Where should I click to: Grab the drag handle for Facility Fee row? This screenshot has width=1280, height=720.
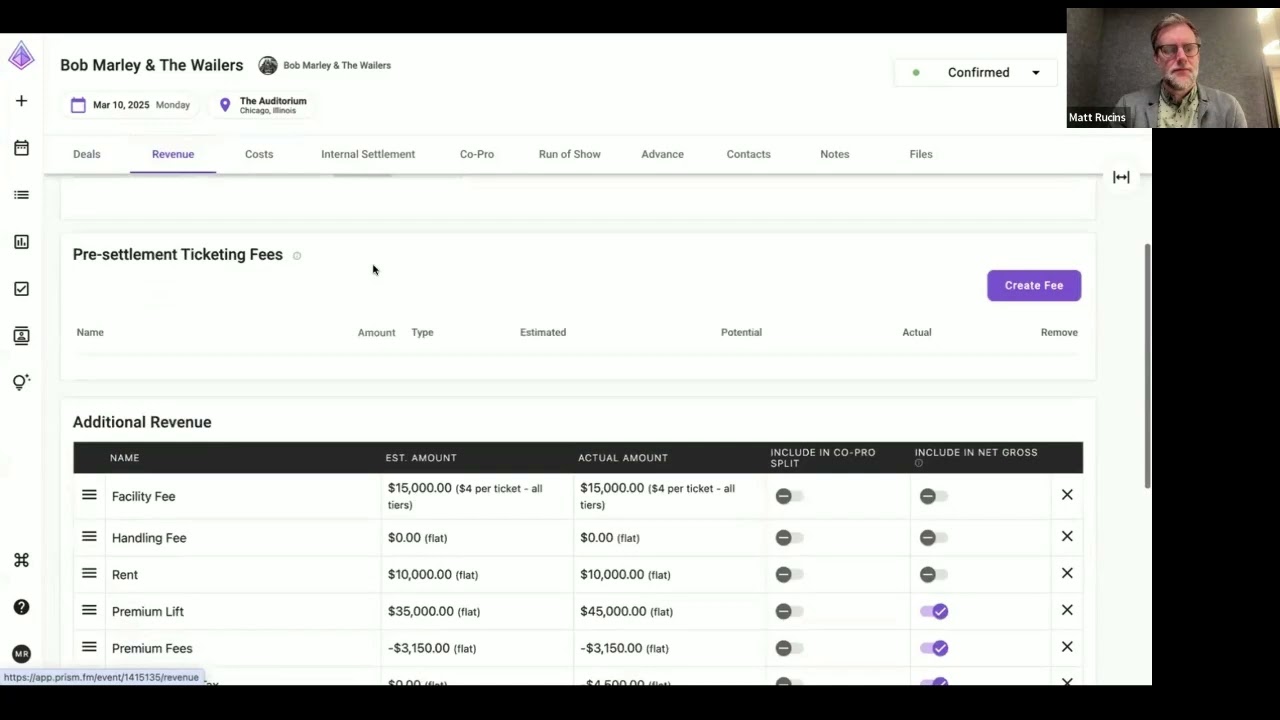point(89,495)
